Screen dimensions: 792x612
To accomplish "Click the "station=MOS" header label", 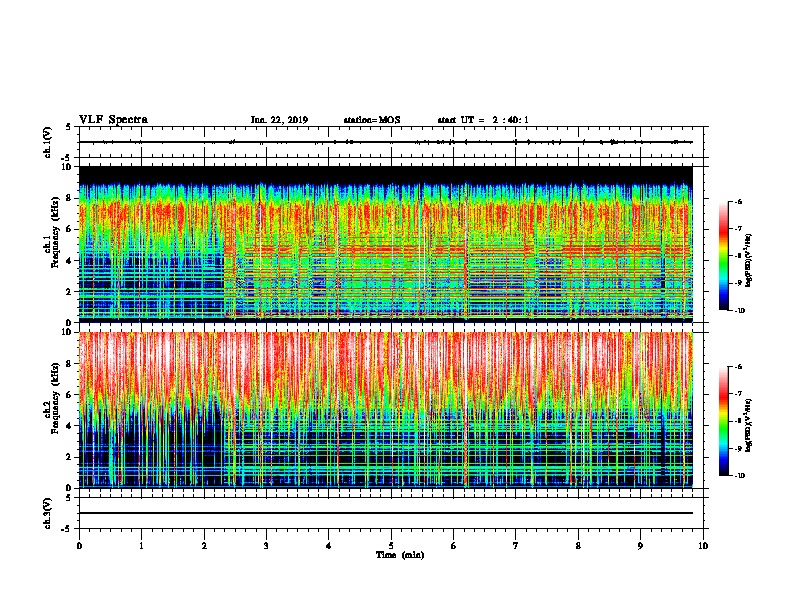I will coord(372,120).
